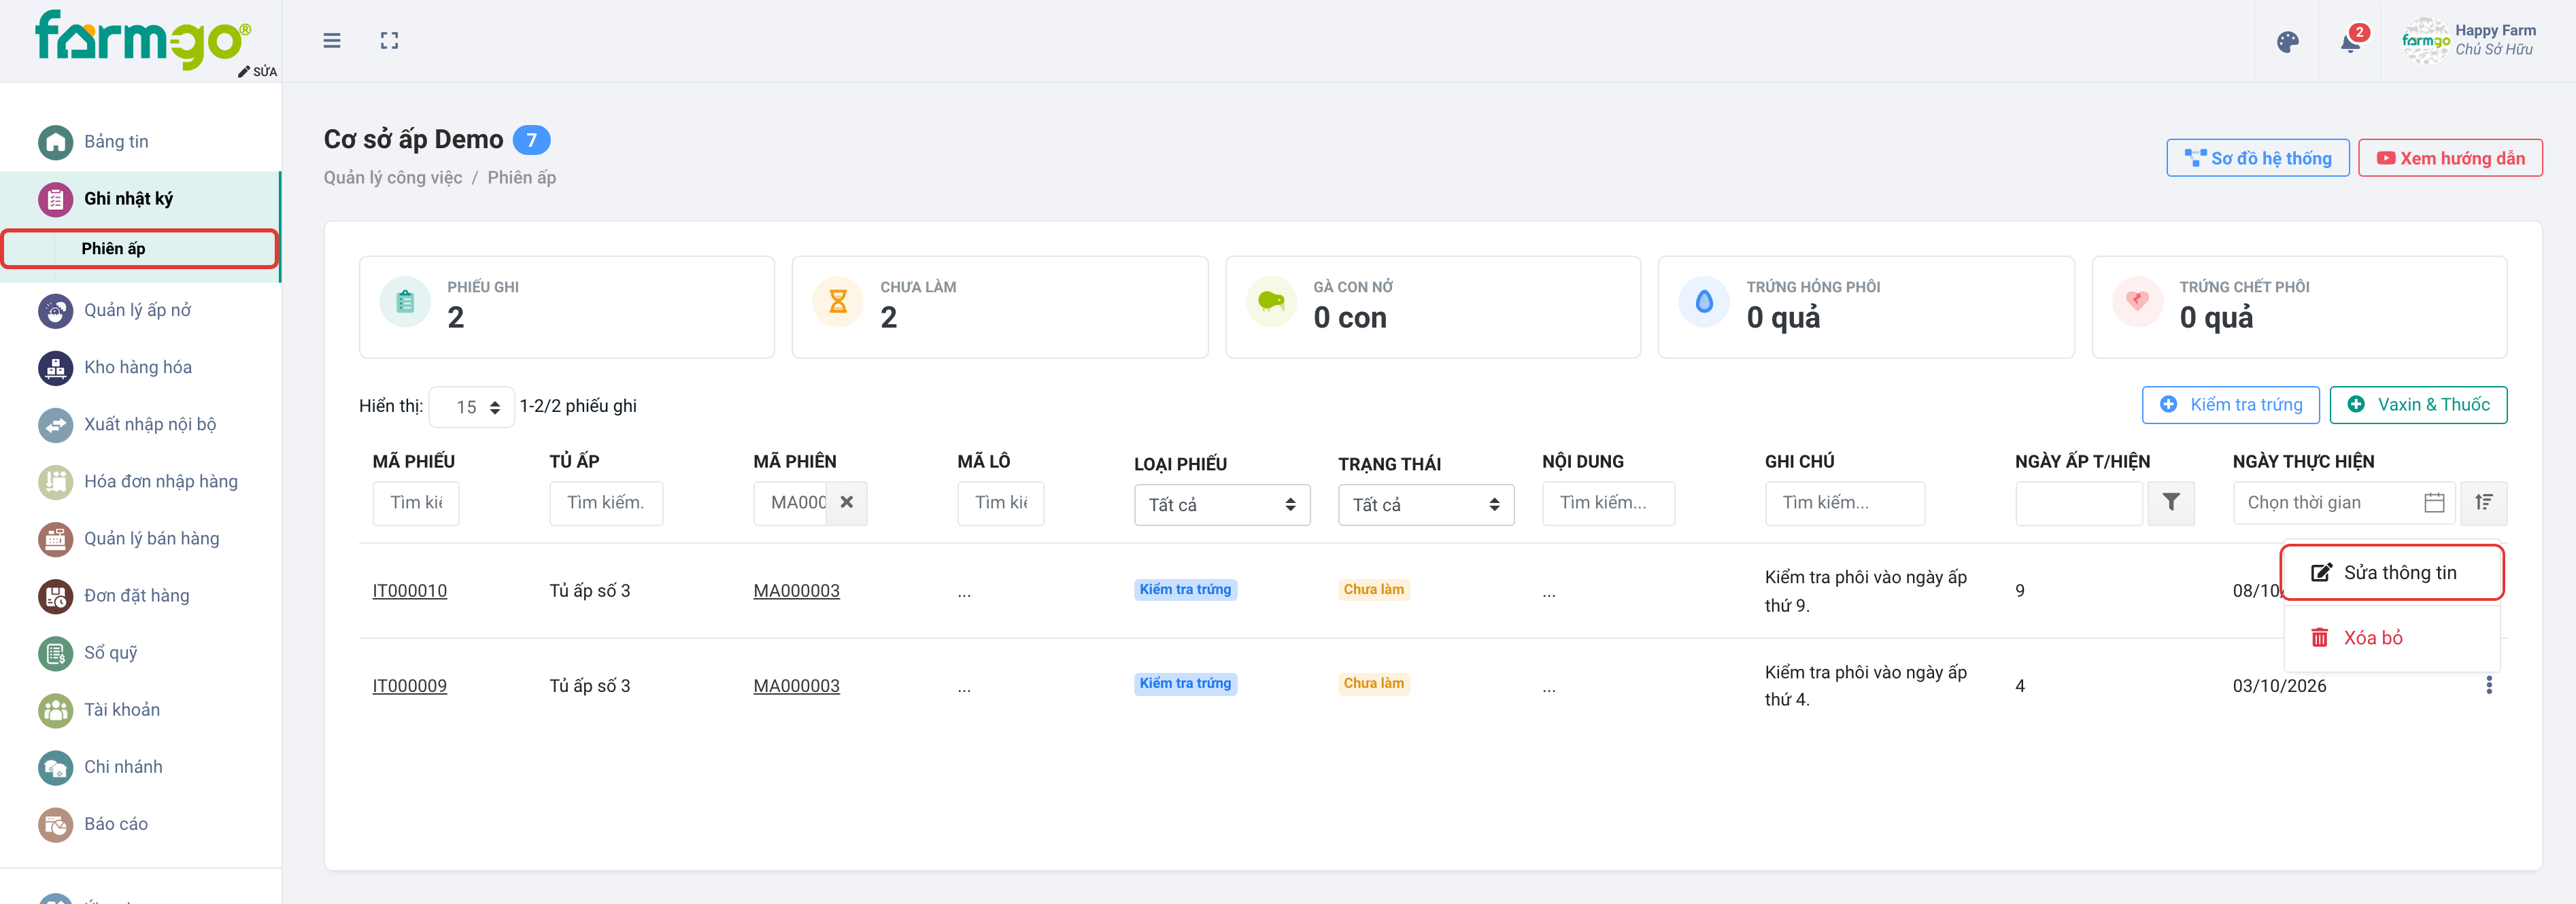The height and width of the screenshot is (904, 2576).
Task: Click the fullscreen expand icon
Action: 389,41
